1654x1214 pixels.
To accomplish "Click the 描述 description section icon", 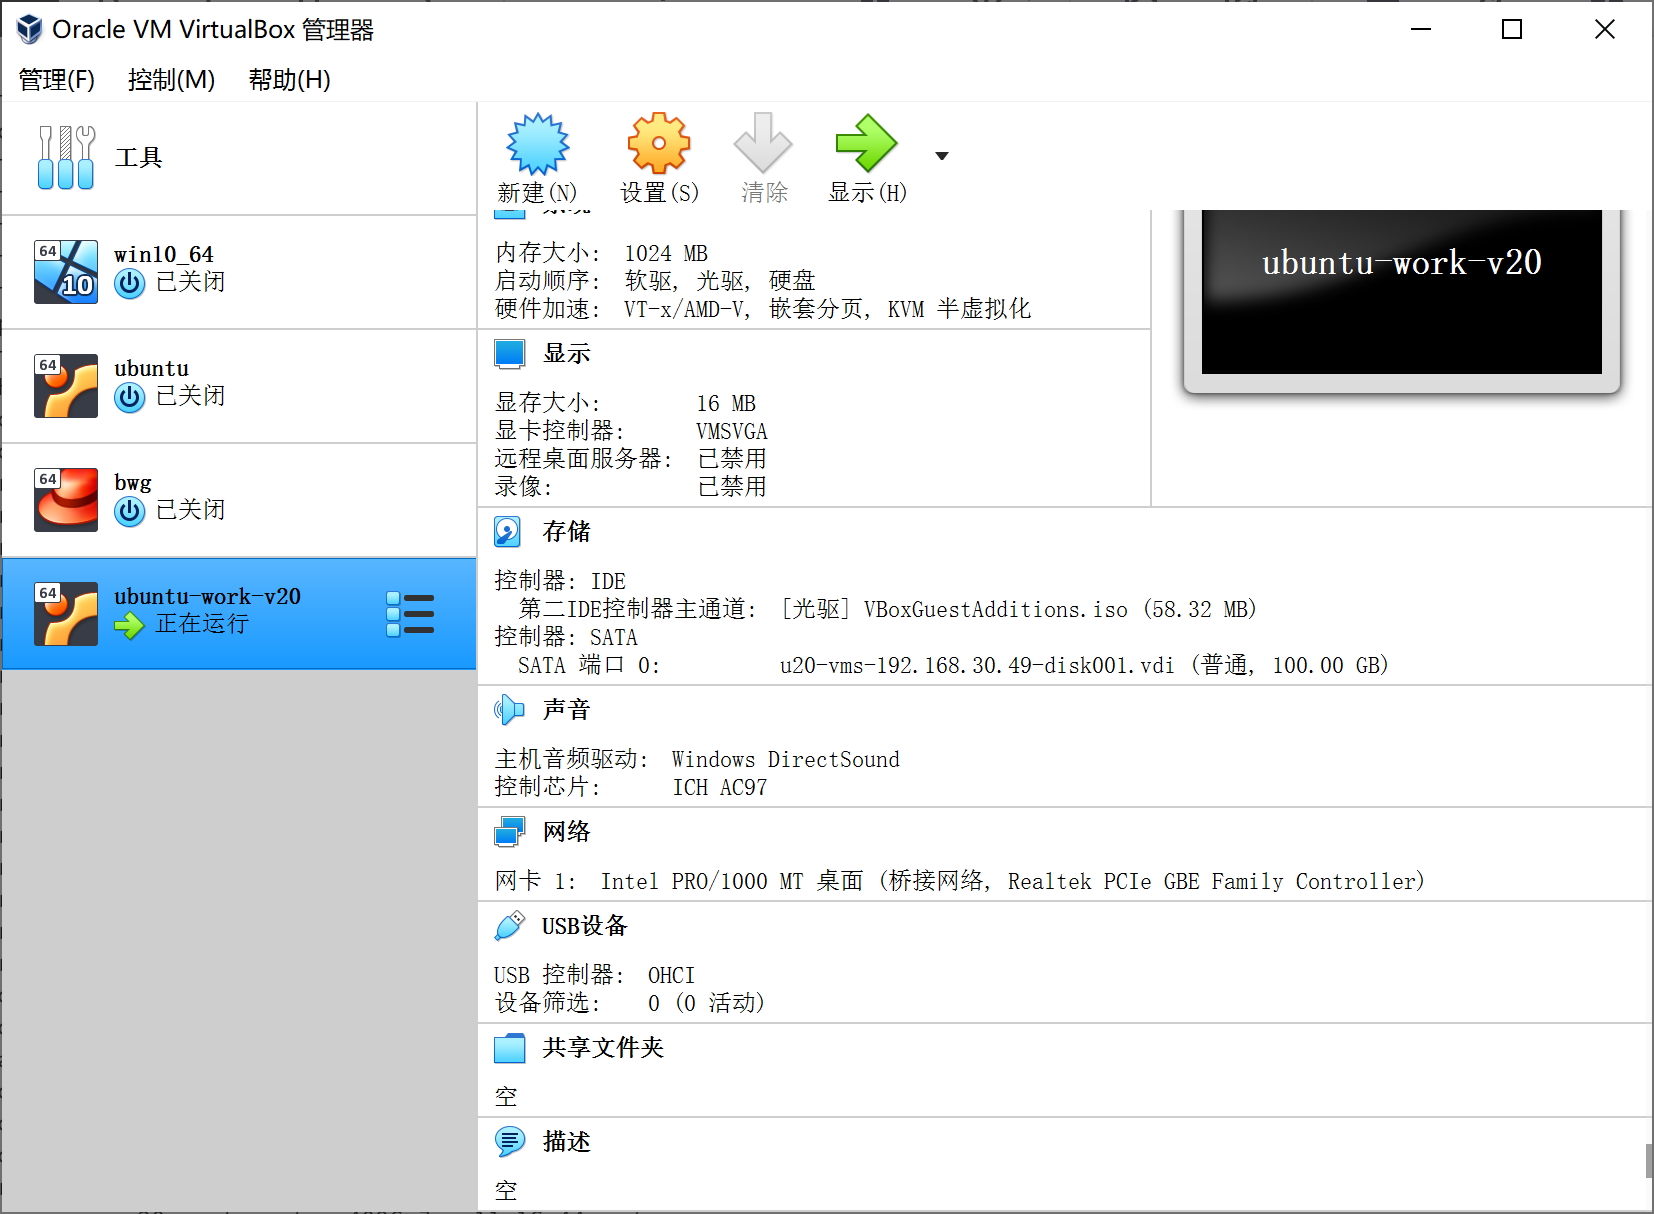I will [510, 1142].
